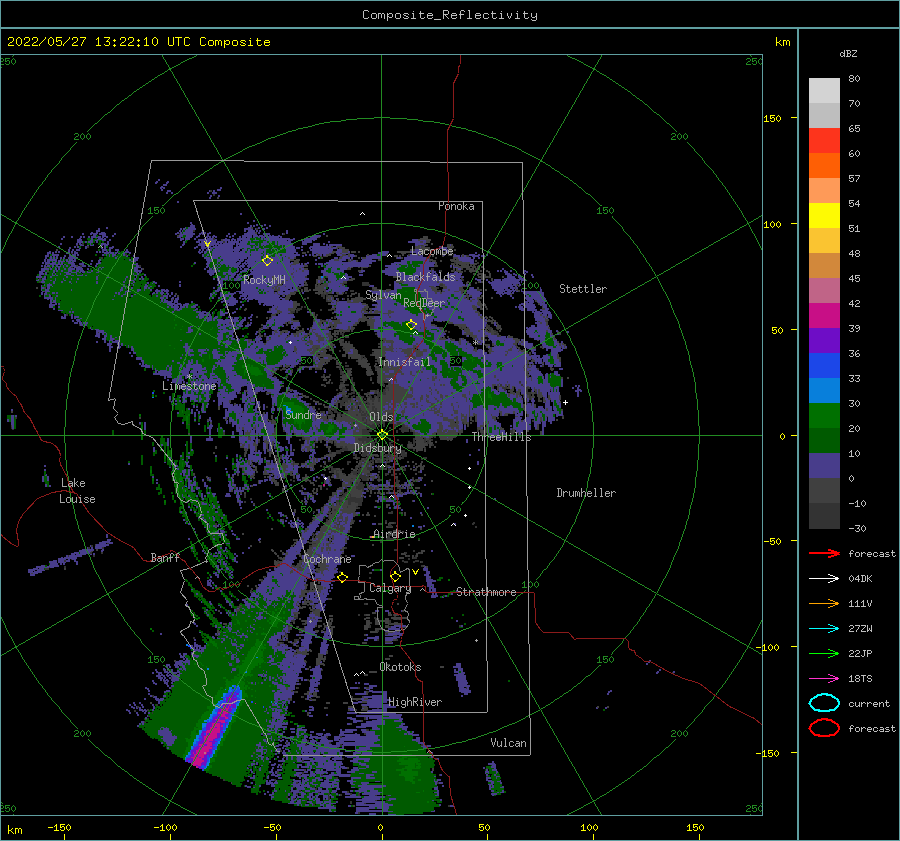Click the Sundre city label
The height and width of the screenshot is (841, 900).
point(303,414)
